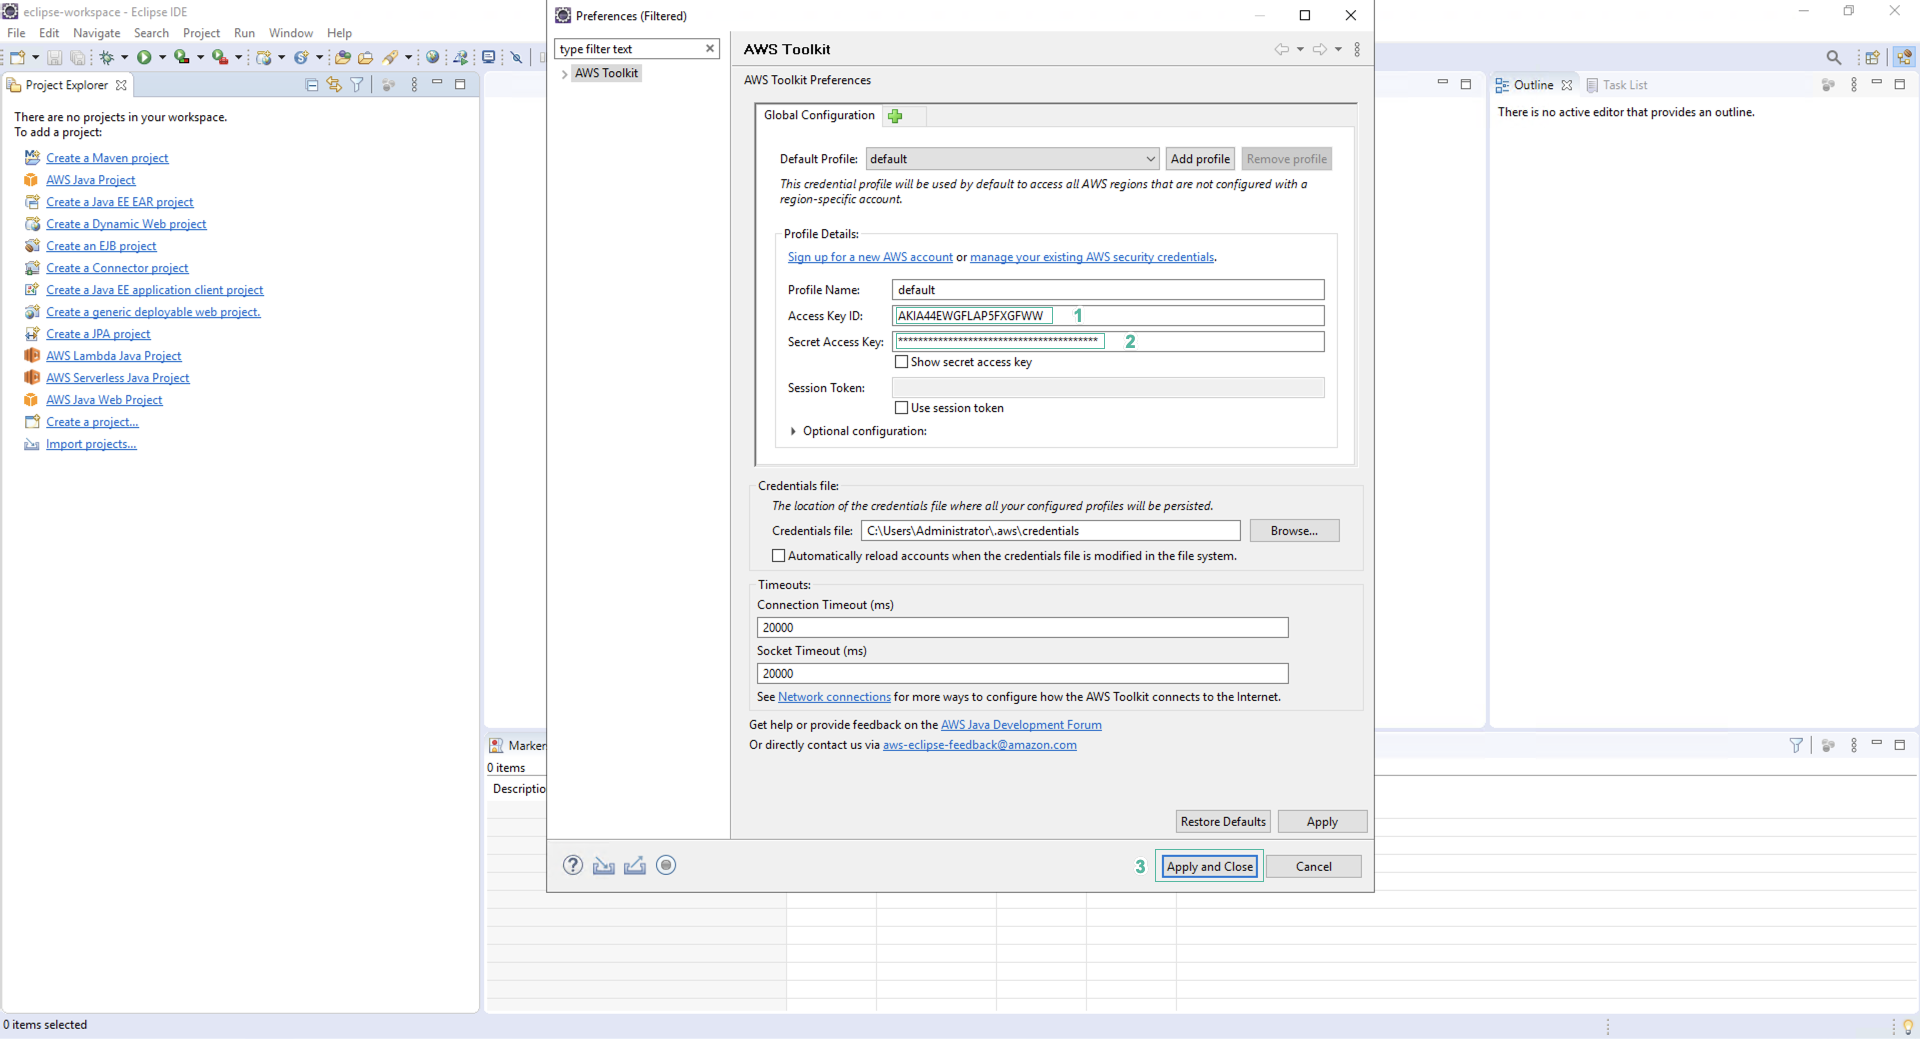This screenshot has width=1920, height=1039.
Task: Click the green Run button icon
Action: click(144, 57)
